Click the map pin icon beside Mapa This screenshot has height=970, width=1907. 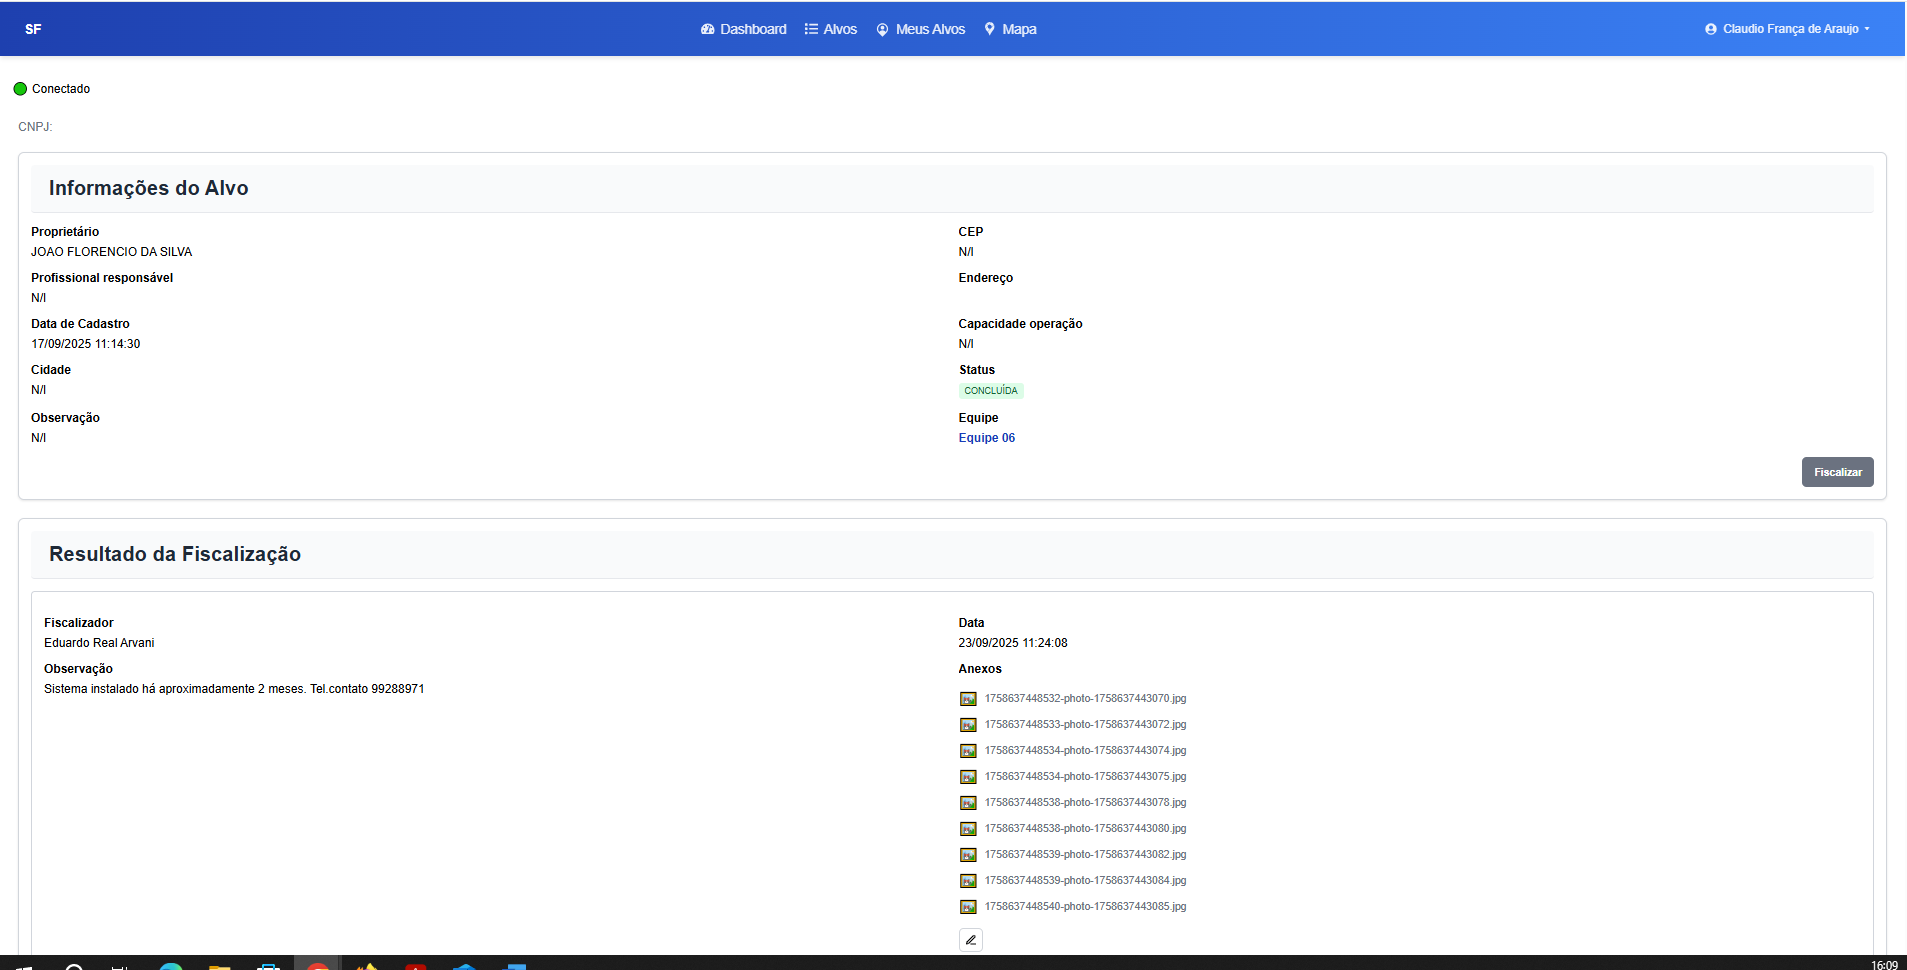tap(990, 29)
